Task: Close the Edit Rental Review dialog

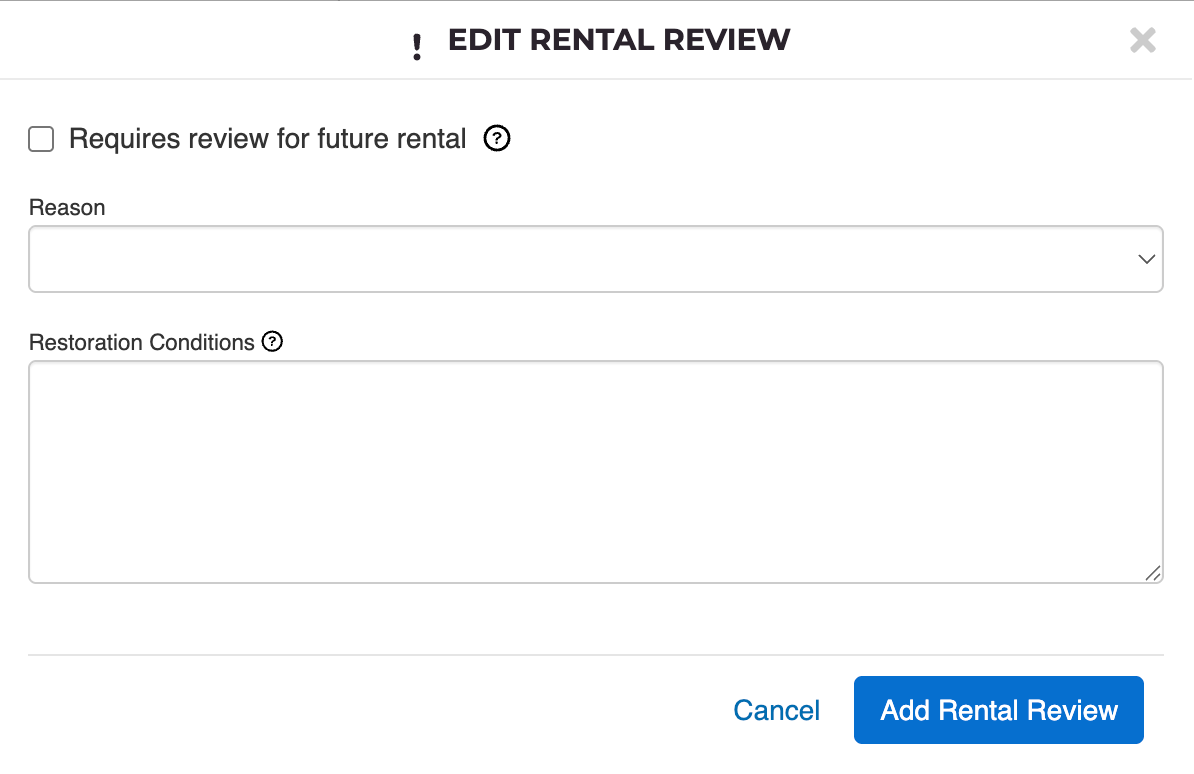Action: 1142,40
